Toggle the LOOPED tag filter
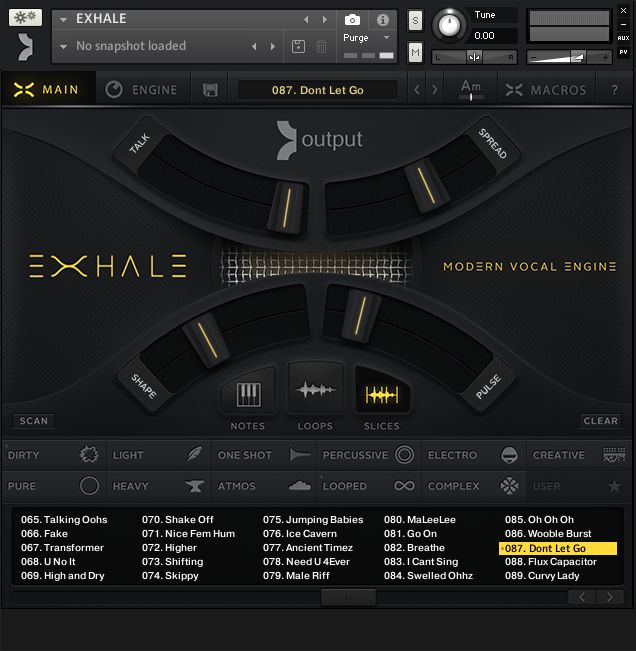Viewport: 636px width, 651px height. tap(369, 486)
